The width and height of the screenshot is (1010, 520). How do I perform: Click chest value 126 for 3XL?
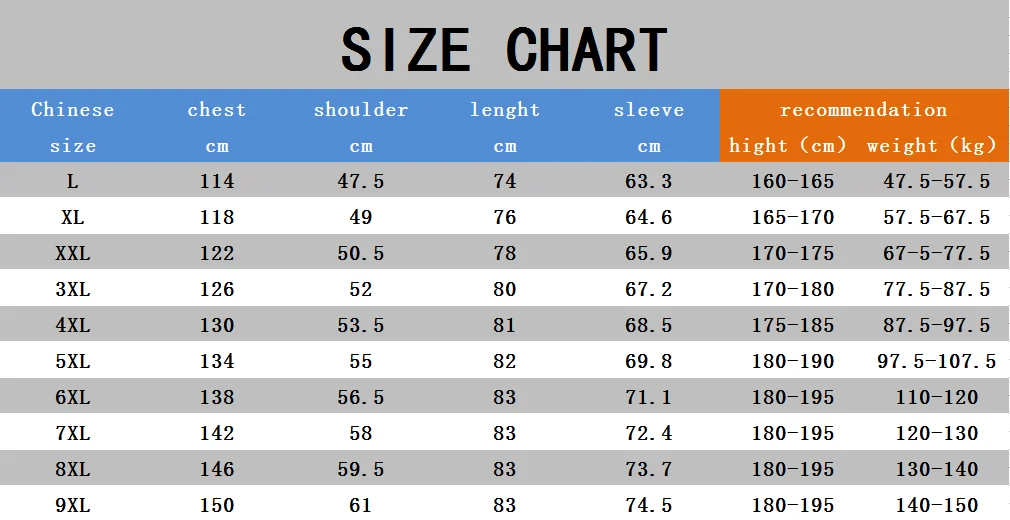216,289
